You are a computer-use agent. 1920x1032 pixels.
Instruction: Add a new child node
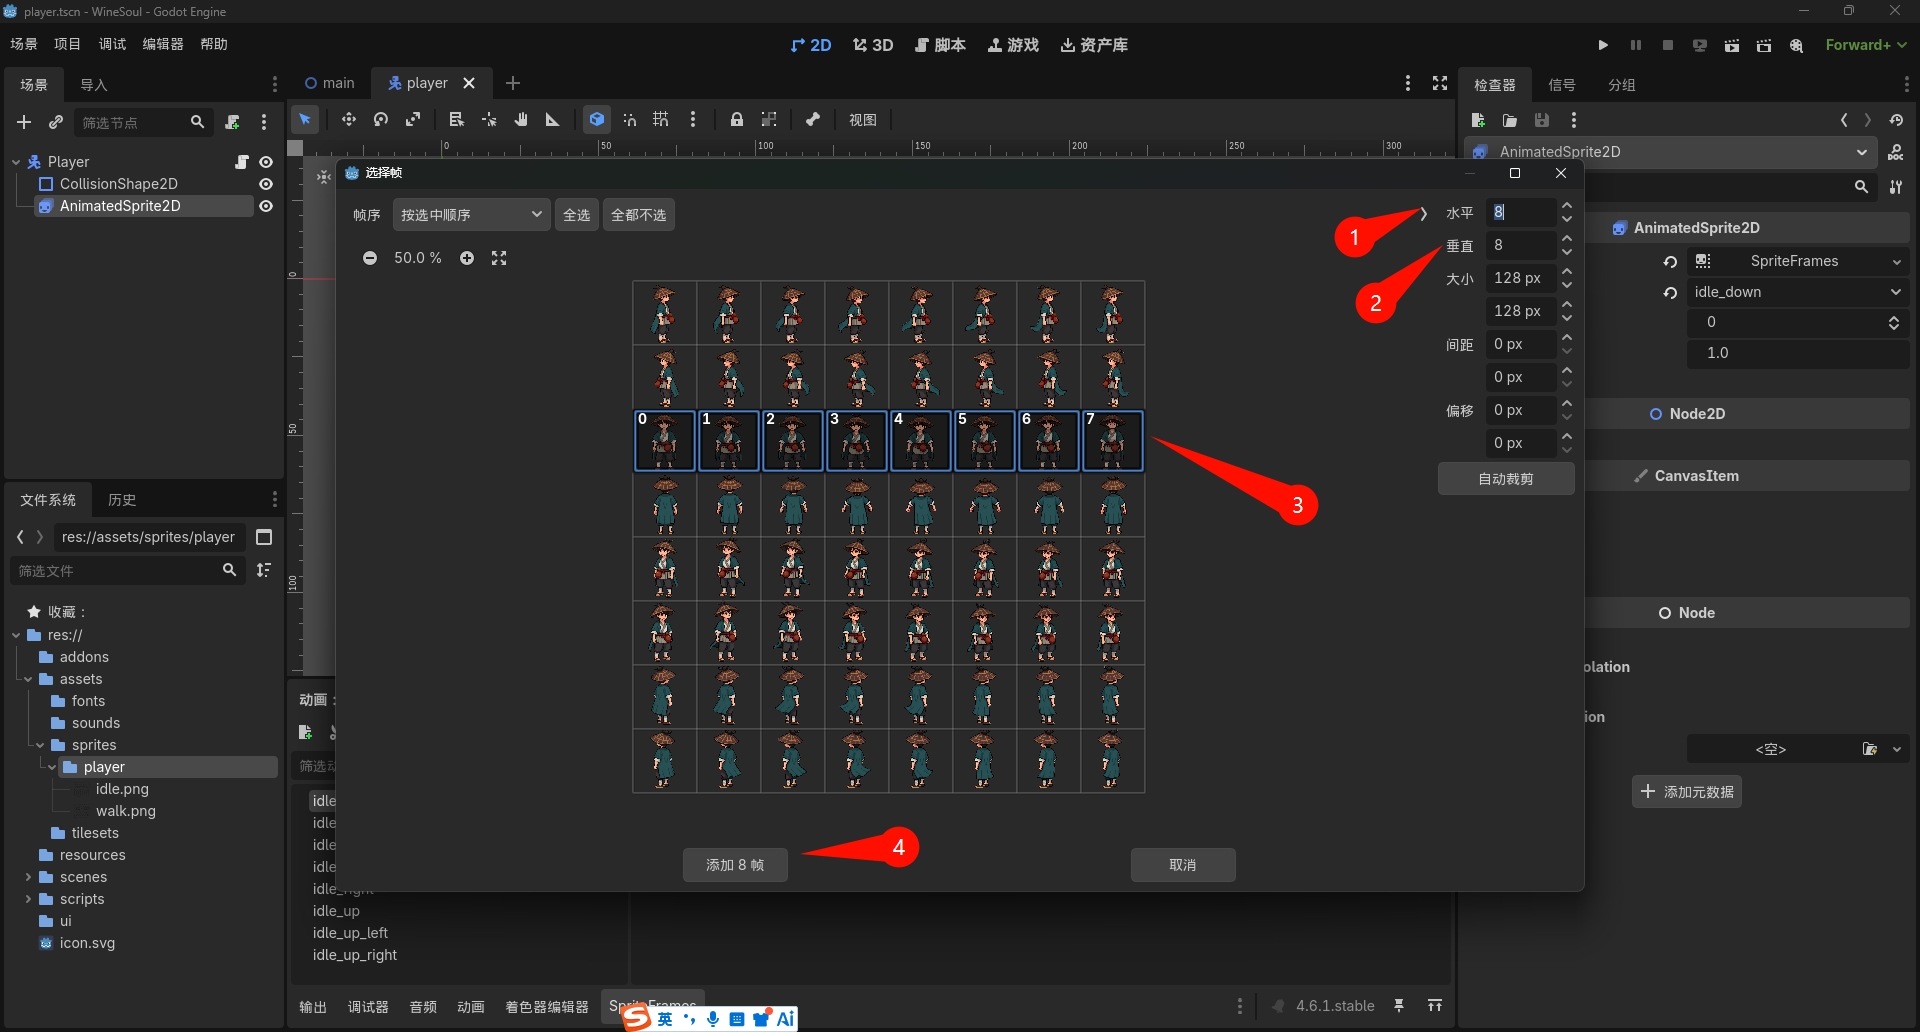[24, 122]
